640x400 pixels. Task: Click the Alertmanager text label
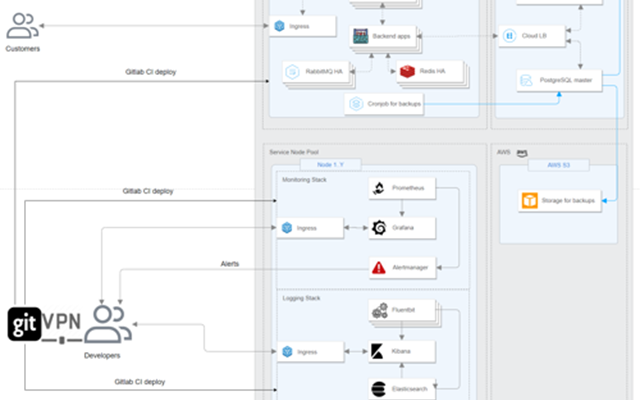click(410, 268)
